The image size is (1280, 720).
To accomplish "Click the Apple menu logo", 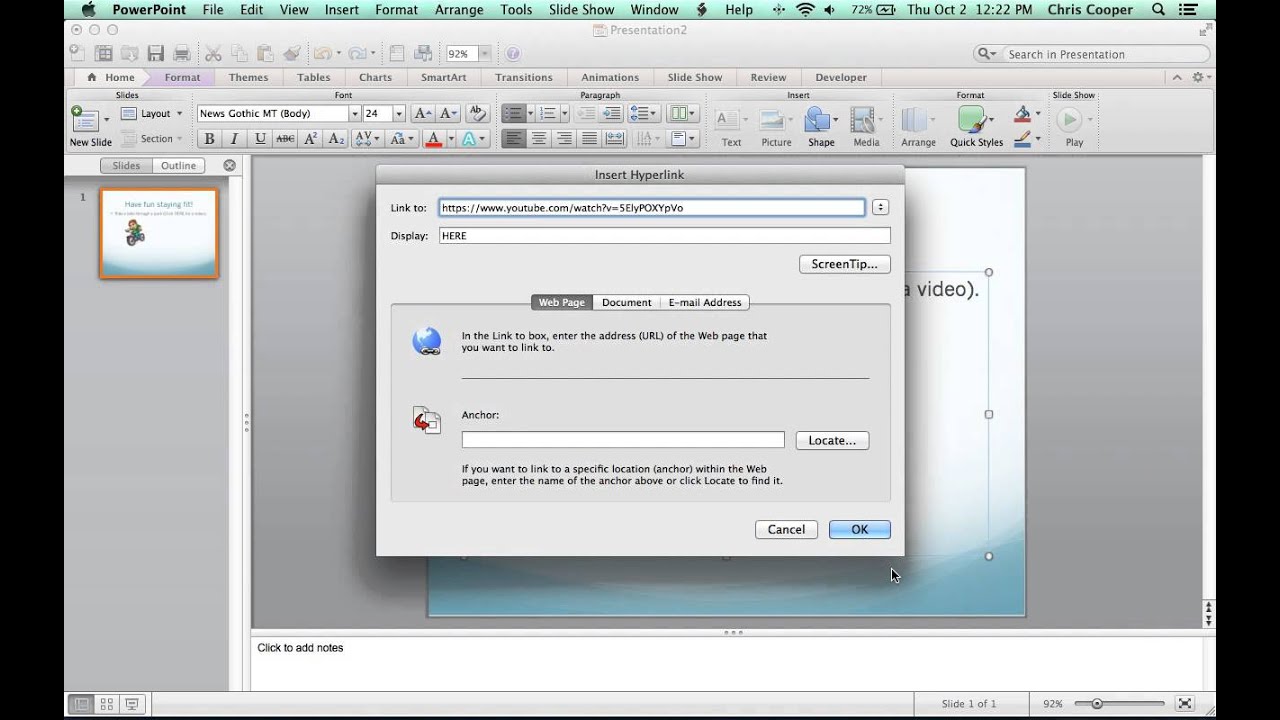I will click(88, 10).
